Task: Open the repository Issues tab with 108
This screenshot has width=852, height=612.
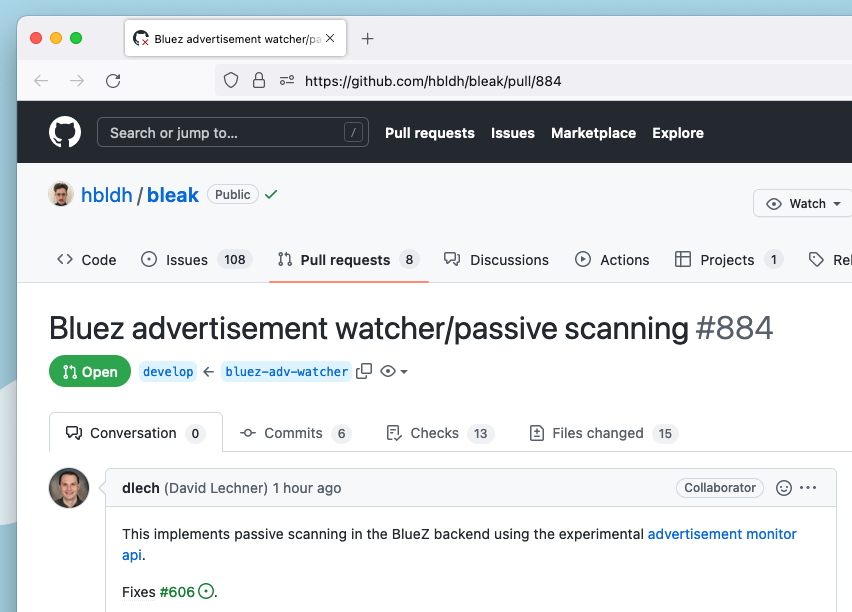Action: pos(196,260)
